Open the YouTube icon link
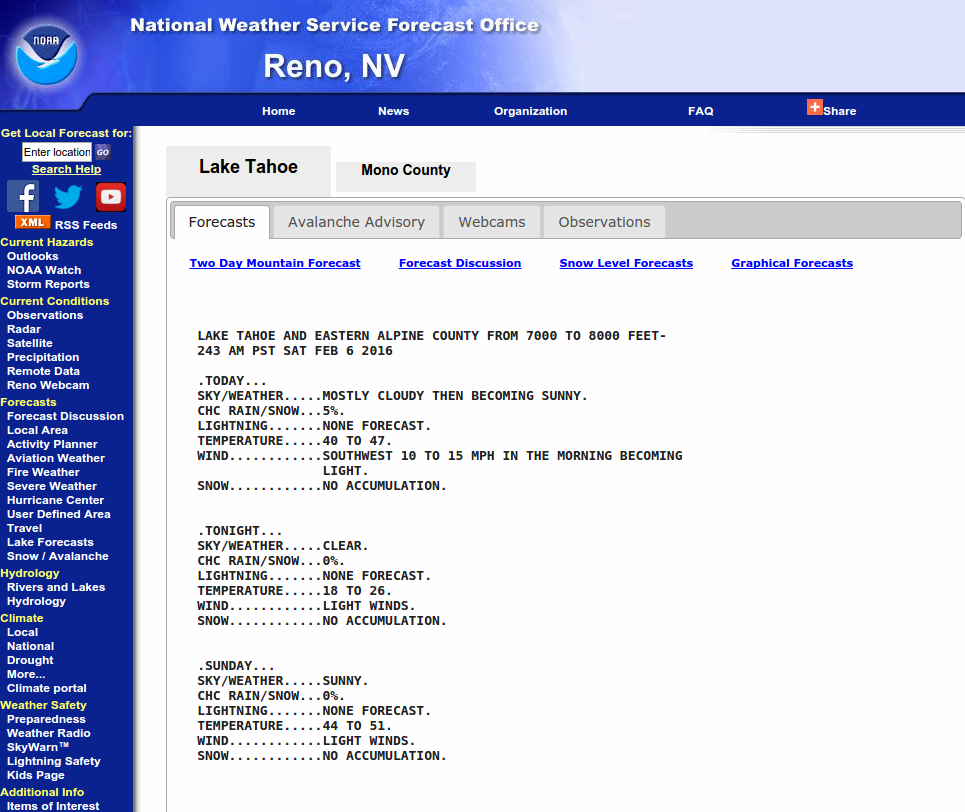Screen dimensions: 965x812 pyautogui.click(x=111, y=196)
